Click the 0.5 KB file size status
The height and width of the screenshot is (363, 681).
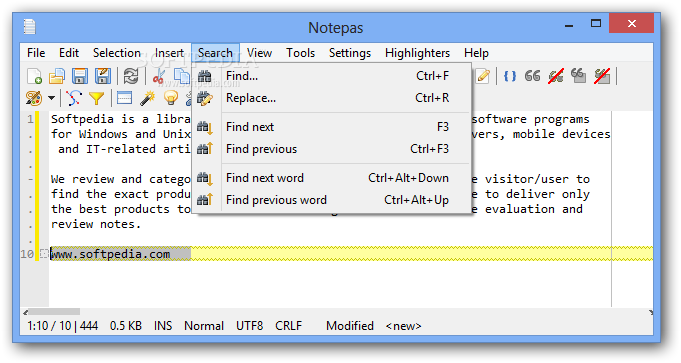[126, 326]
